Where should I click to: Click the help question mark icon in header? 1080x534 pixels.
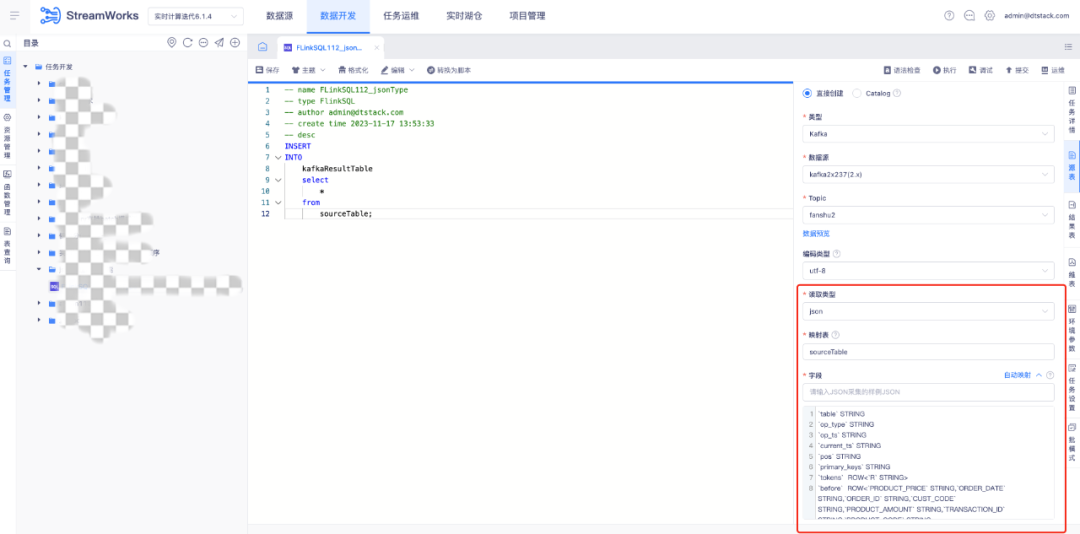949,15
